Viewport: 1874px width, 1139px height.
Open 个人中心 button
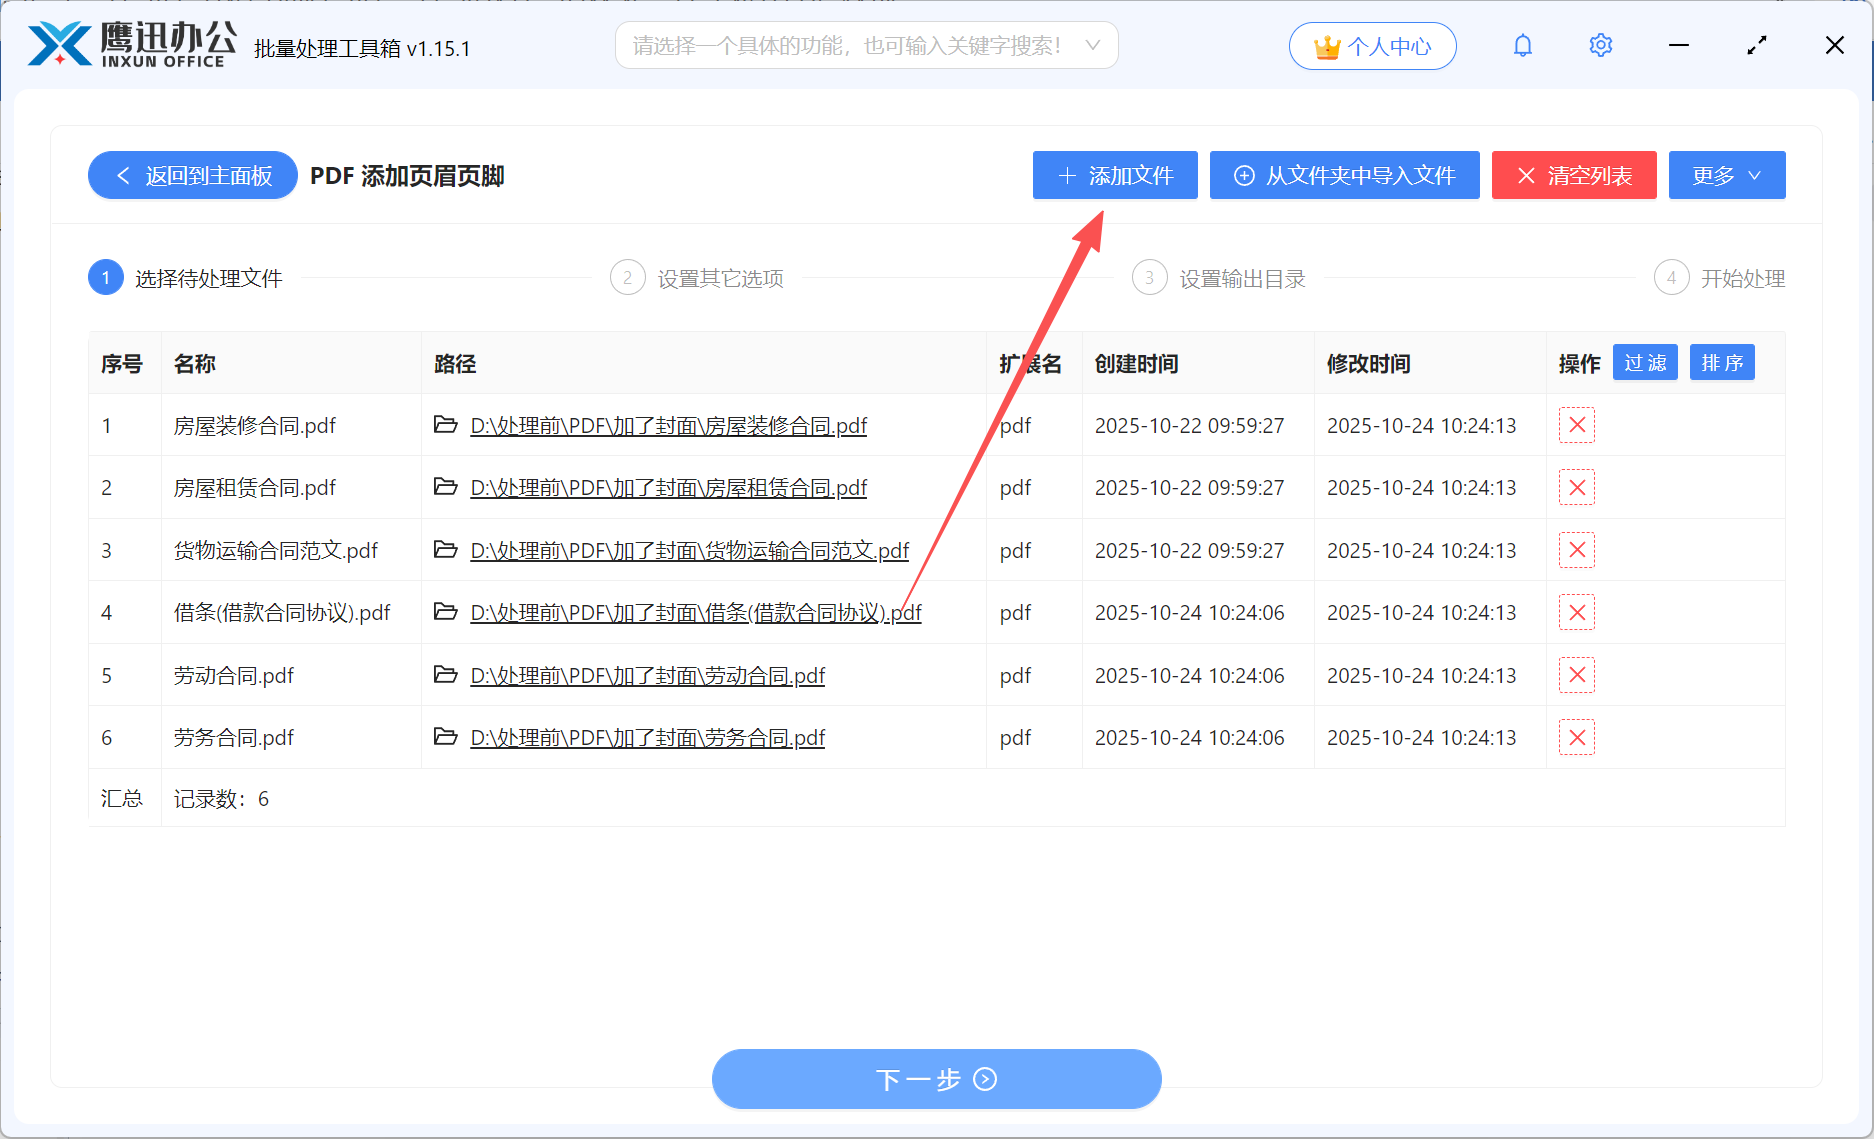(x=1372, y=46)
